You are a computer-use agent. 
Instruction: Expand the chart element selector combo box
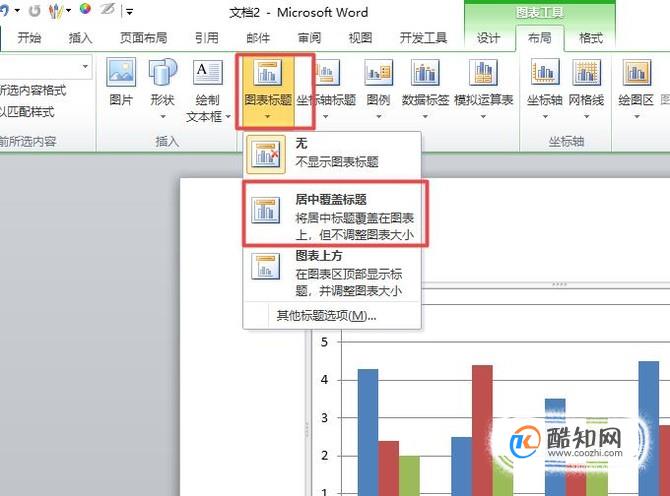85,66
